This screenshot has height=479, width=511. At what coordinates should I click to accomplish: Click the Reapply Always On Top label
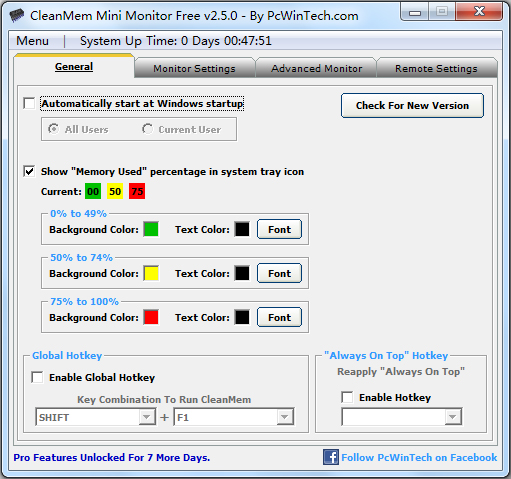point(401,371)
